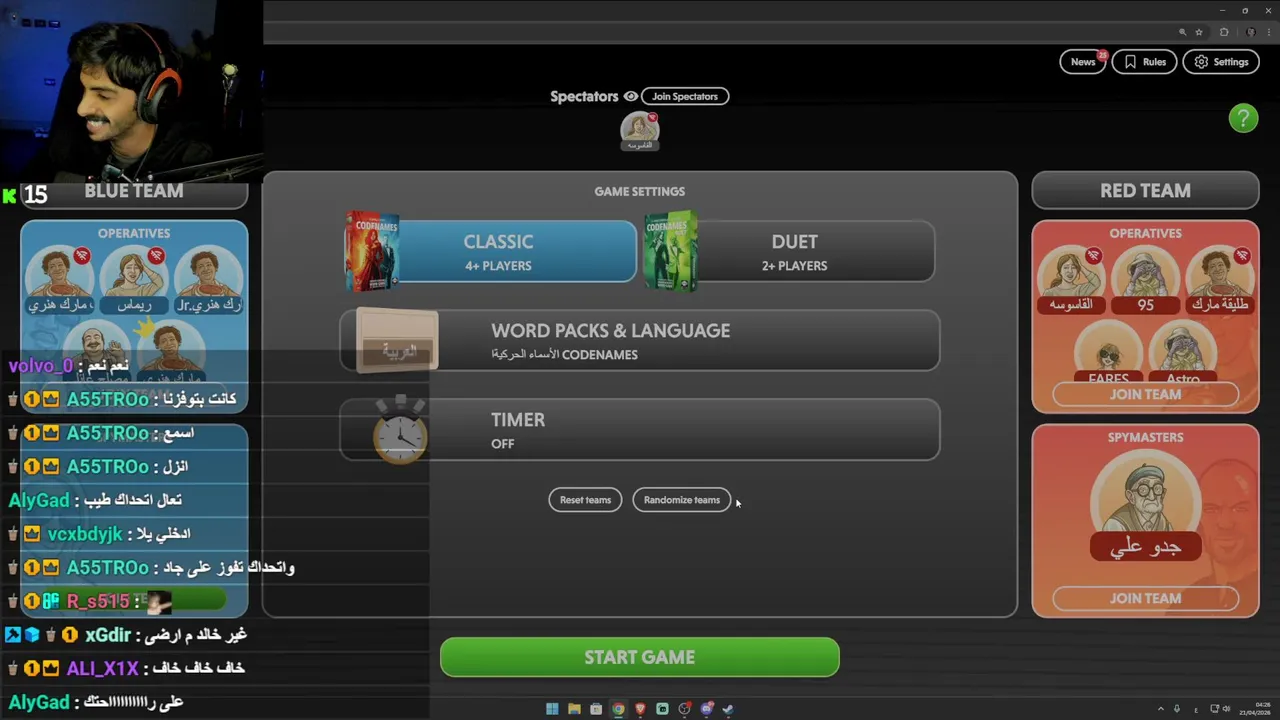Image resolution: width=1280 pixels, height=720 pixels.
Task: Click the spectator avatar below Spectators
Action: 639,130
